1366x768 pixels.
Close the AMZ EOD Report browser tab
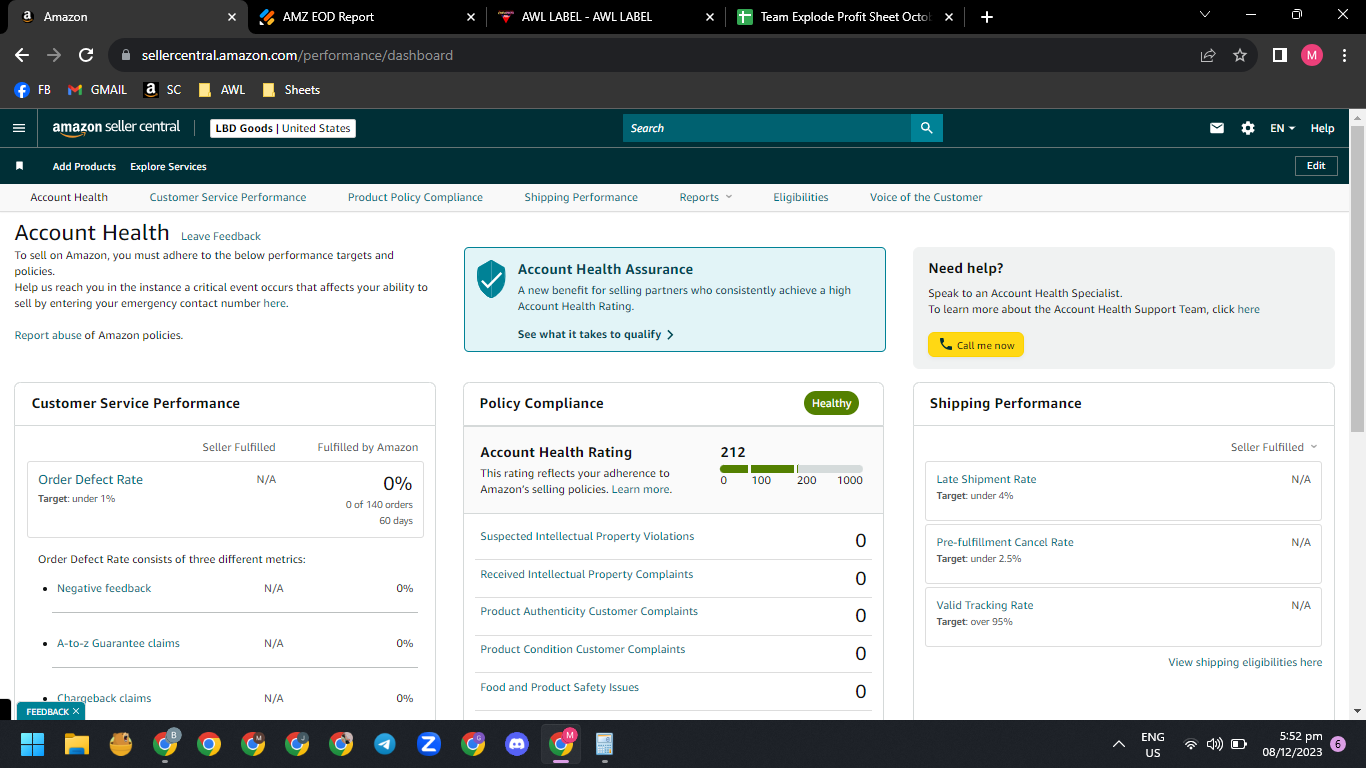tap(471, 17)
